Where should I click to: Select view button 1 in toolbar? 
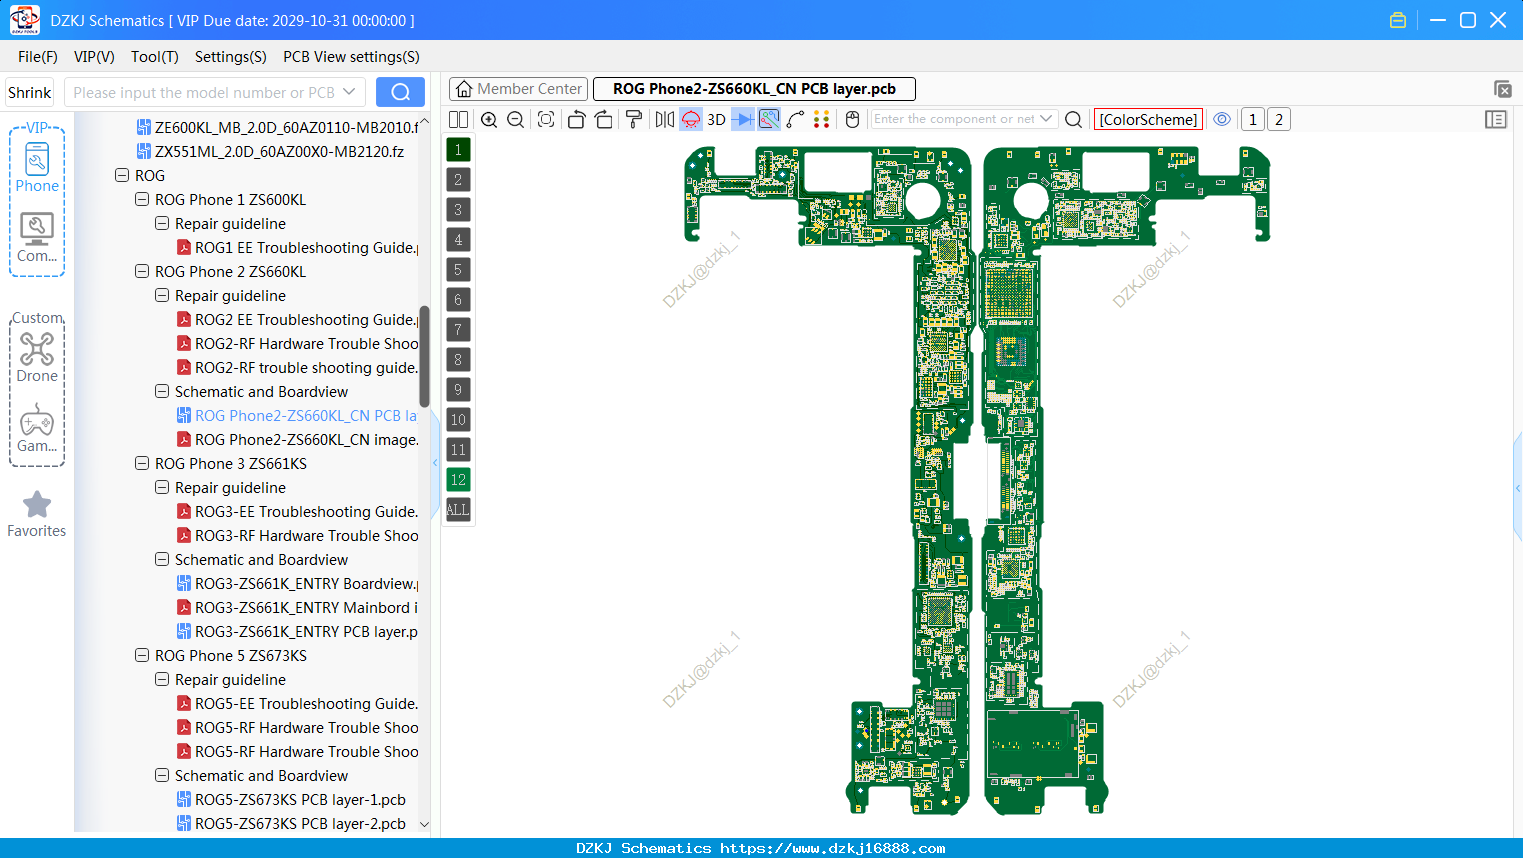click(1253, 120)
